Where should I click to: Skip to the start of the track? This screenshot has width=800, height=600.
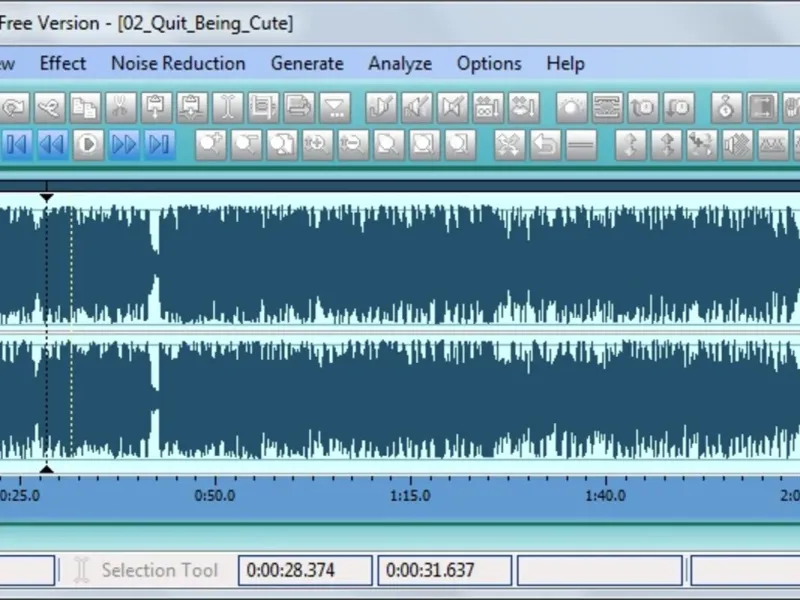(16, 145)
